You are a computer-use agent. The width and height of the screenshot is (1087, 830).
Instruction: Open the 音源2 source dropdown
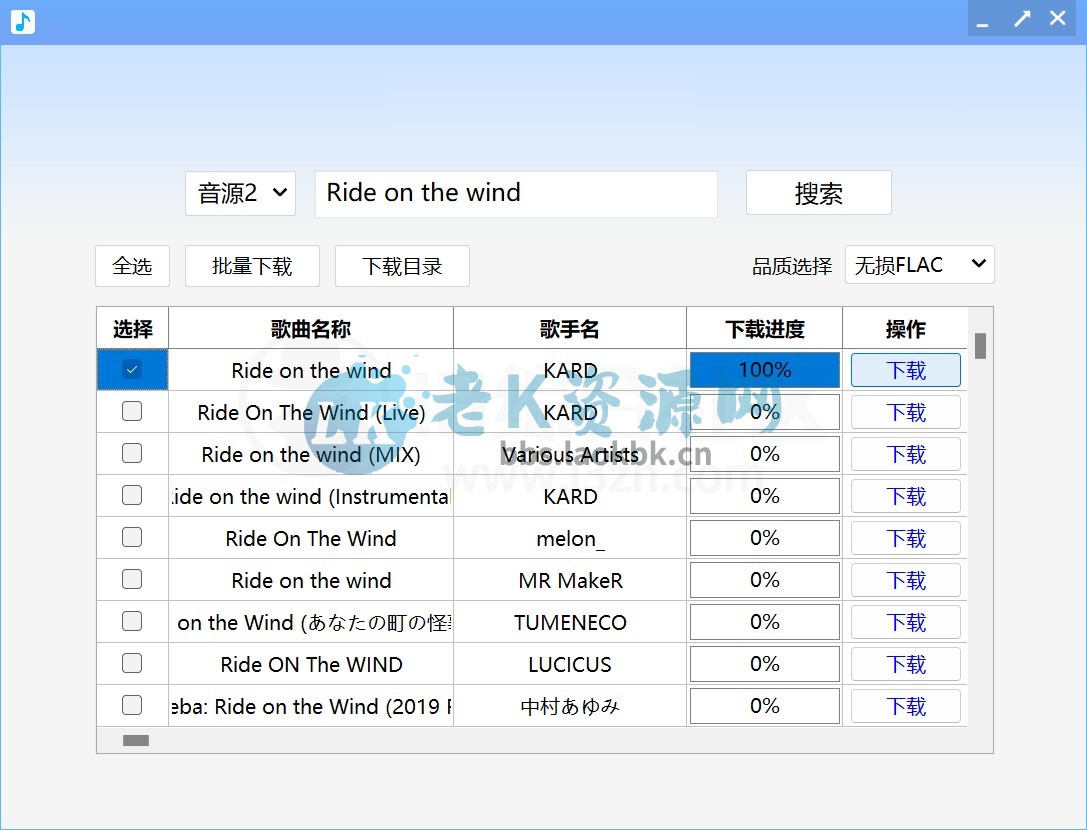click(241, 193)
